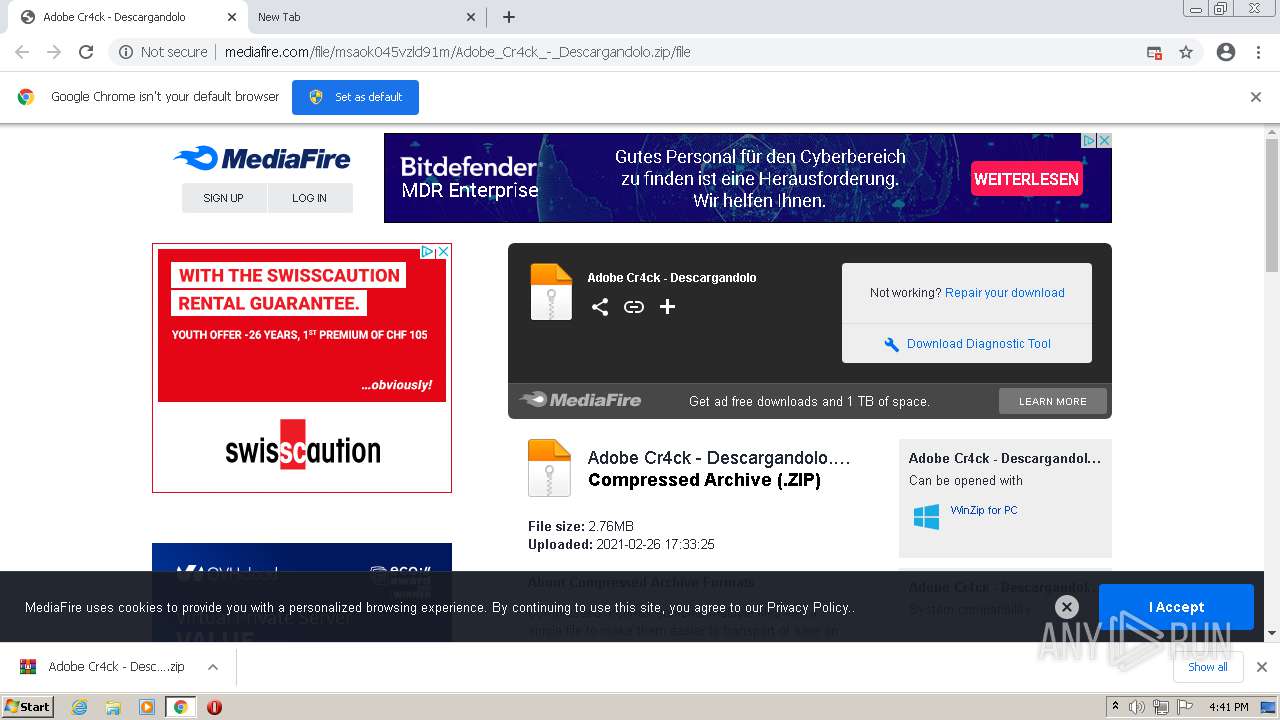The width and height of the screenshot is (1280, 720).
Task: Close the downloads bar
Action: [1261, 667]
